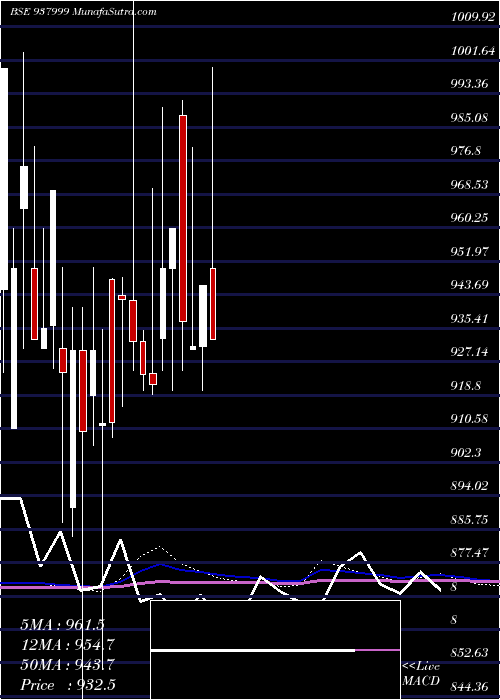Click the 935.41 price axis label

(x=469, y=319)
